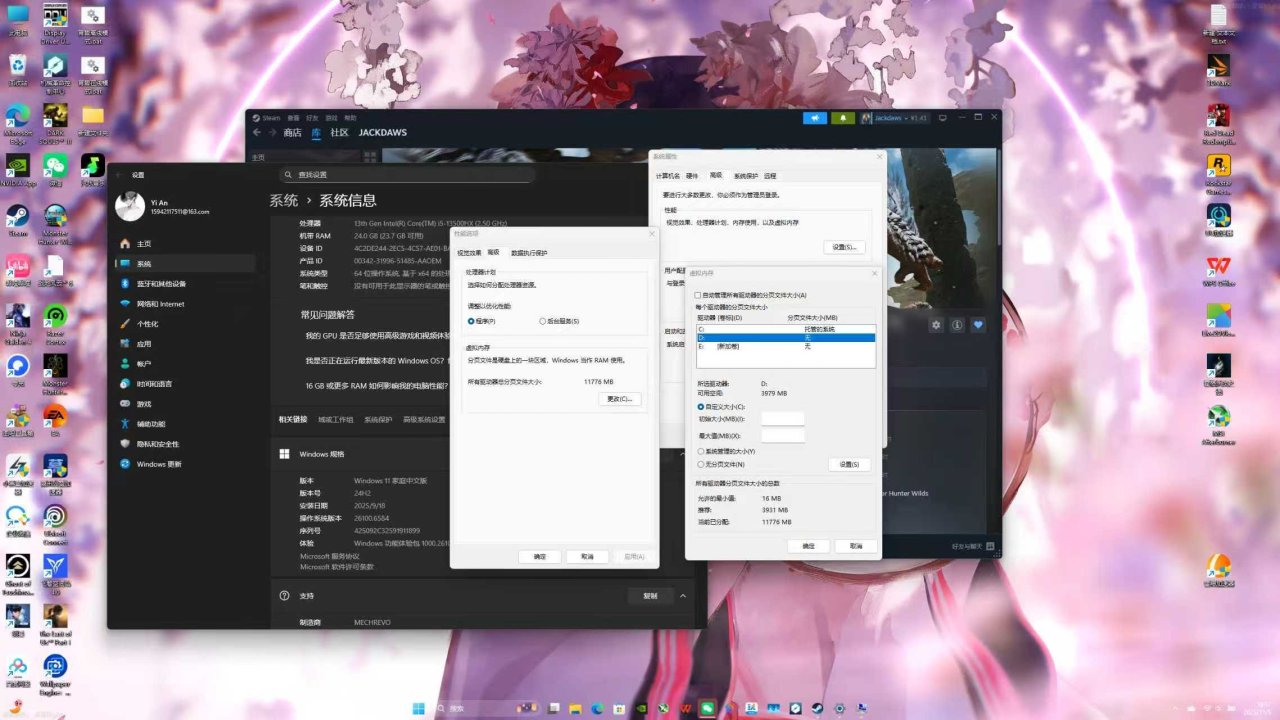Screen dimensions: 1280x720
Task: Open the WeChat icon on the desktop
Action: [56, 165]
